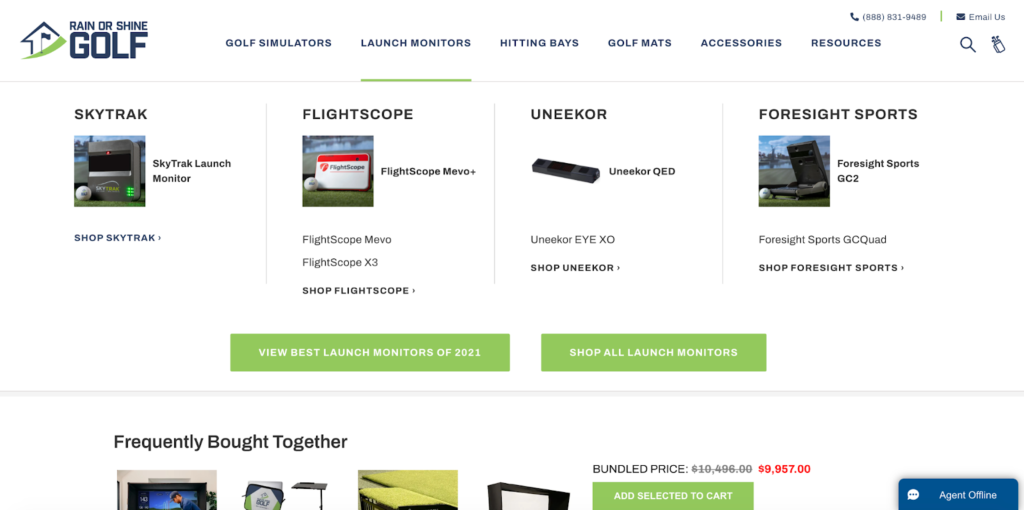Expand the Accessories navigation menu
1024x510 pixels.
741,43
